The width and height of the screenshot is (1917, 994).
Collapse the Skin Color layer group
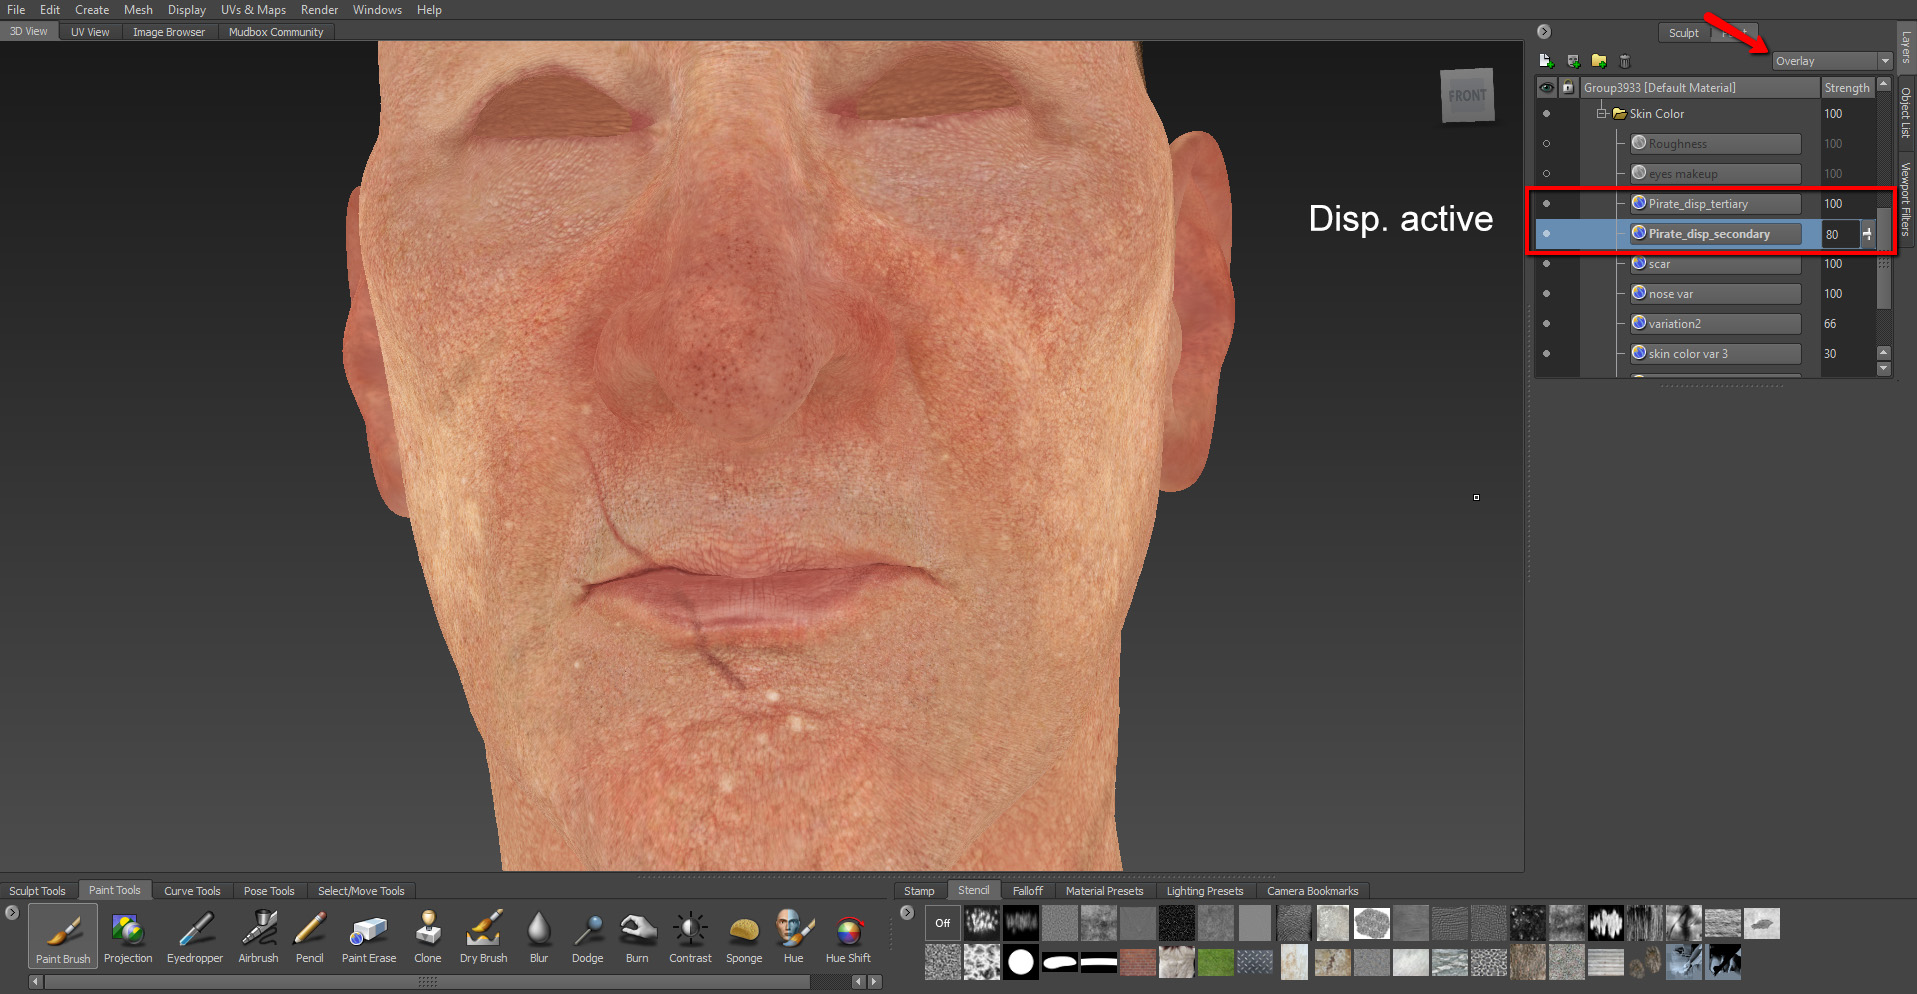tap(1601, 114)
